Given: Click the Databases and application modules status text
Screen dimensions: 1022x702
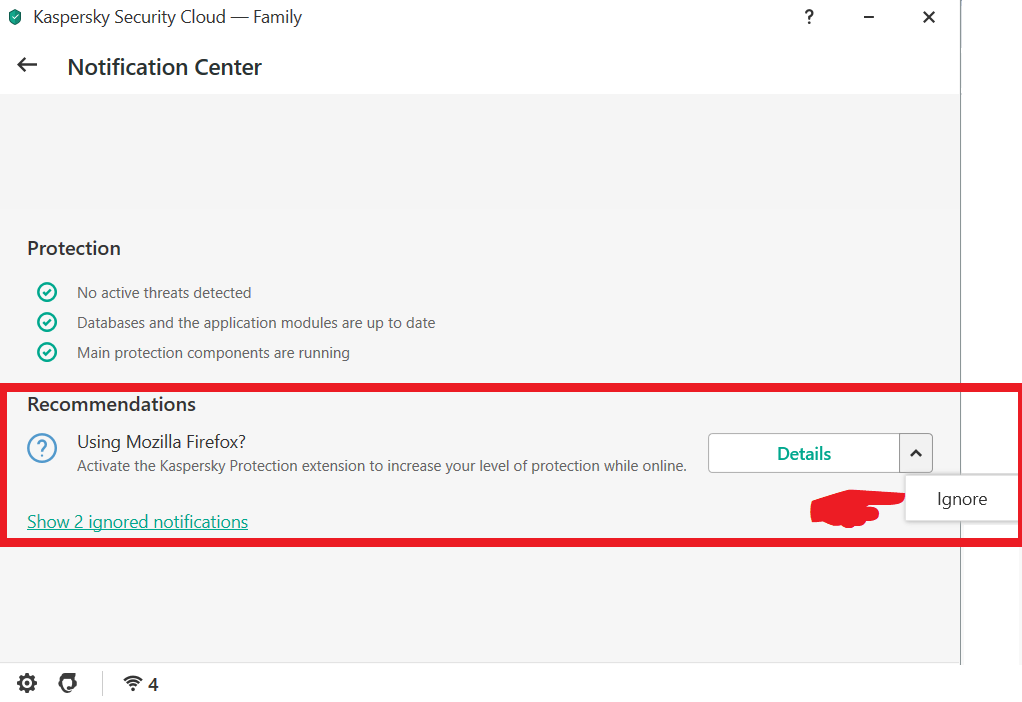Looking at the screenshot, I should 256,323.
